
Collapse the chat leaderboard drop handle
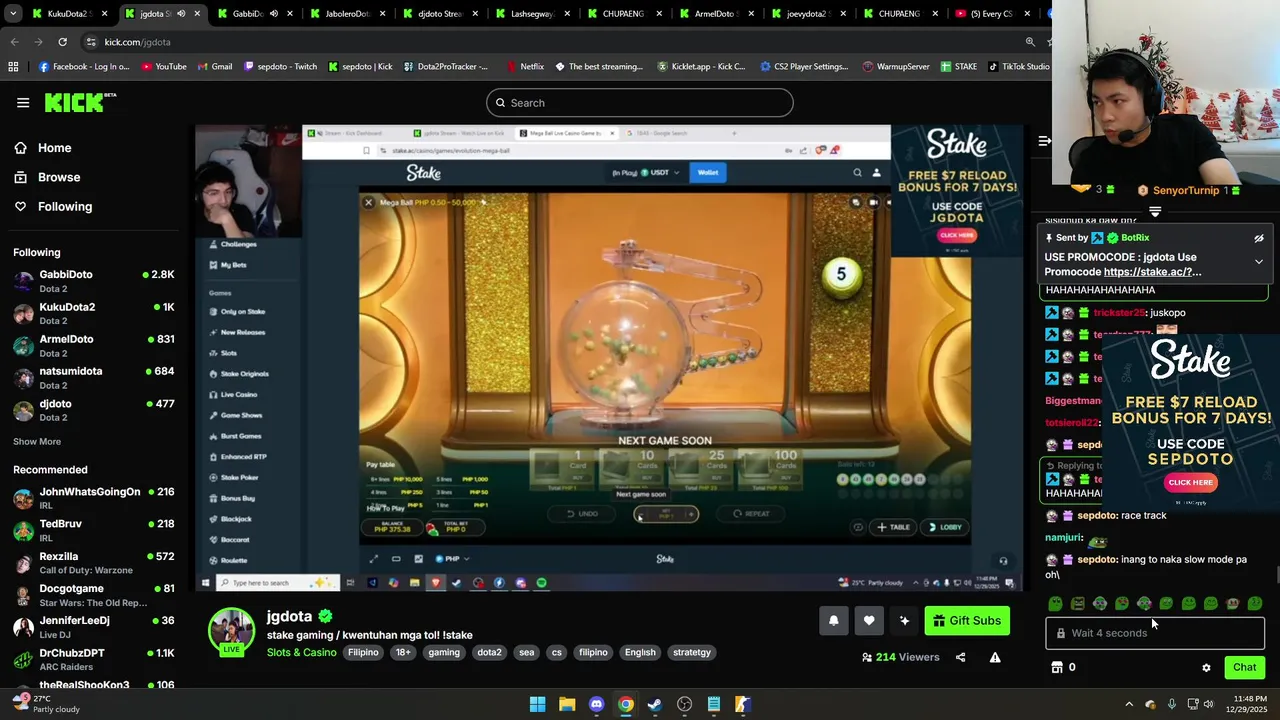point(1155,211)
